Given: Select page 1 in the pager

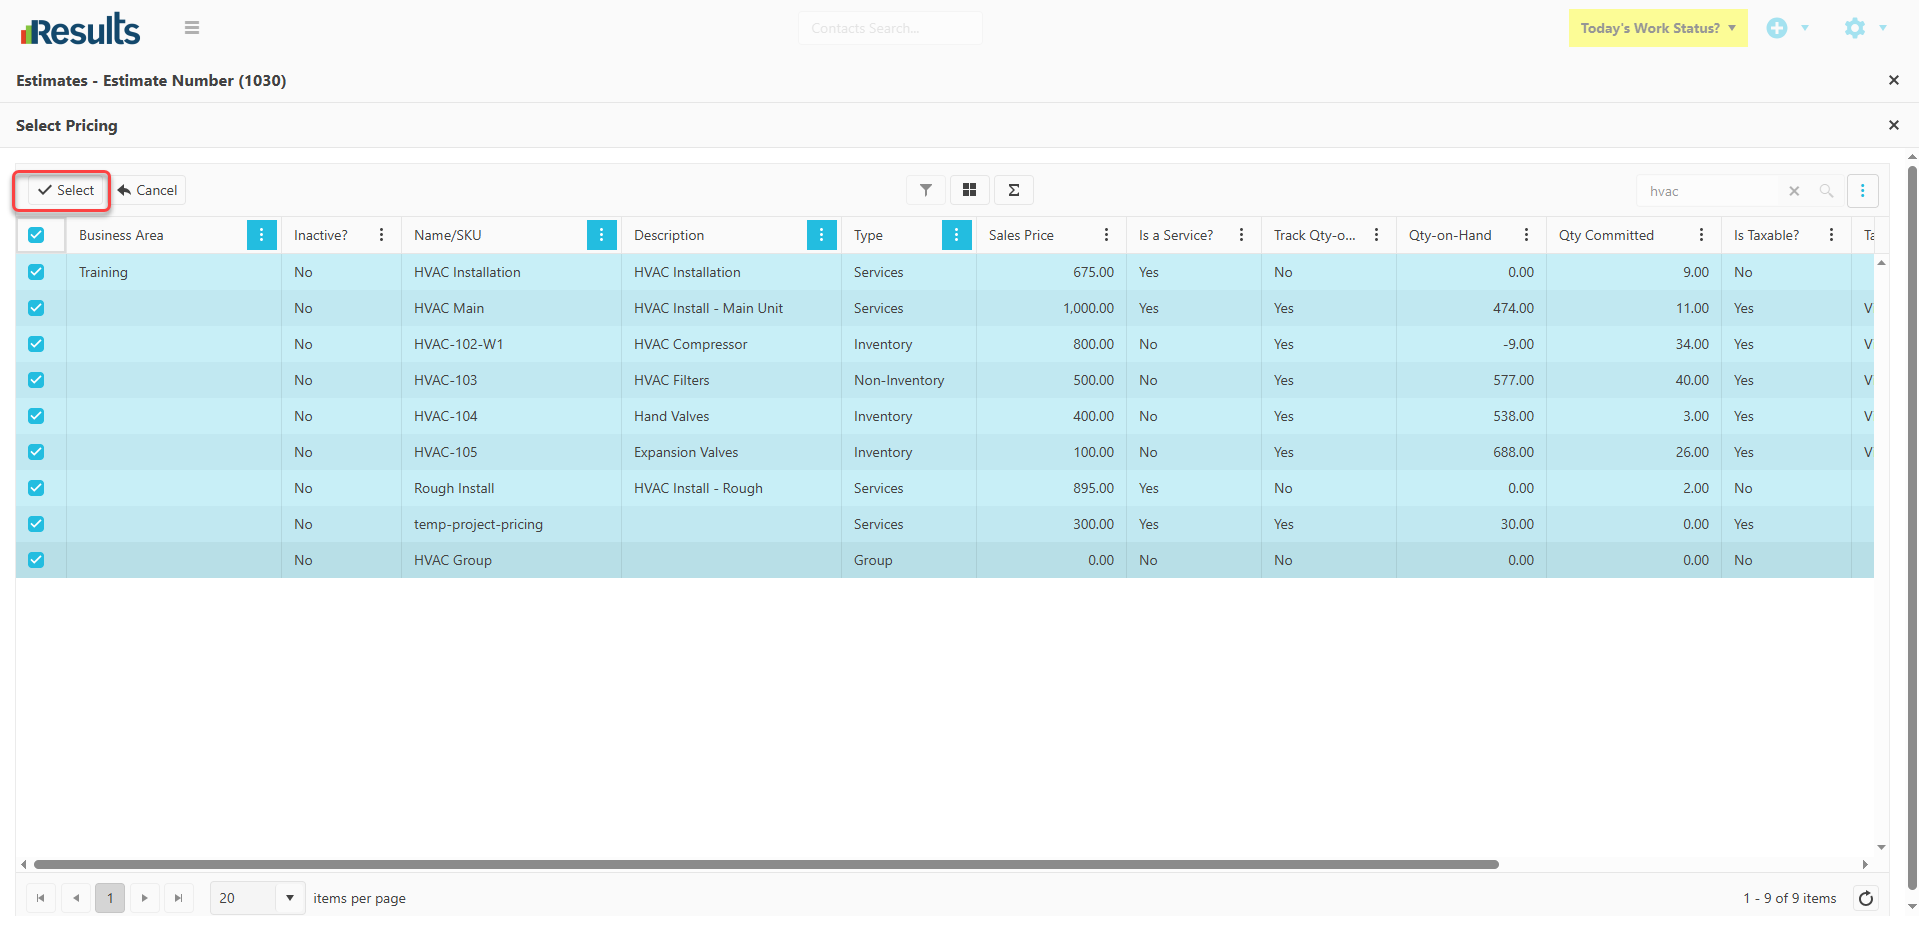Looking at the screenshot, I should coord(110,898).
